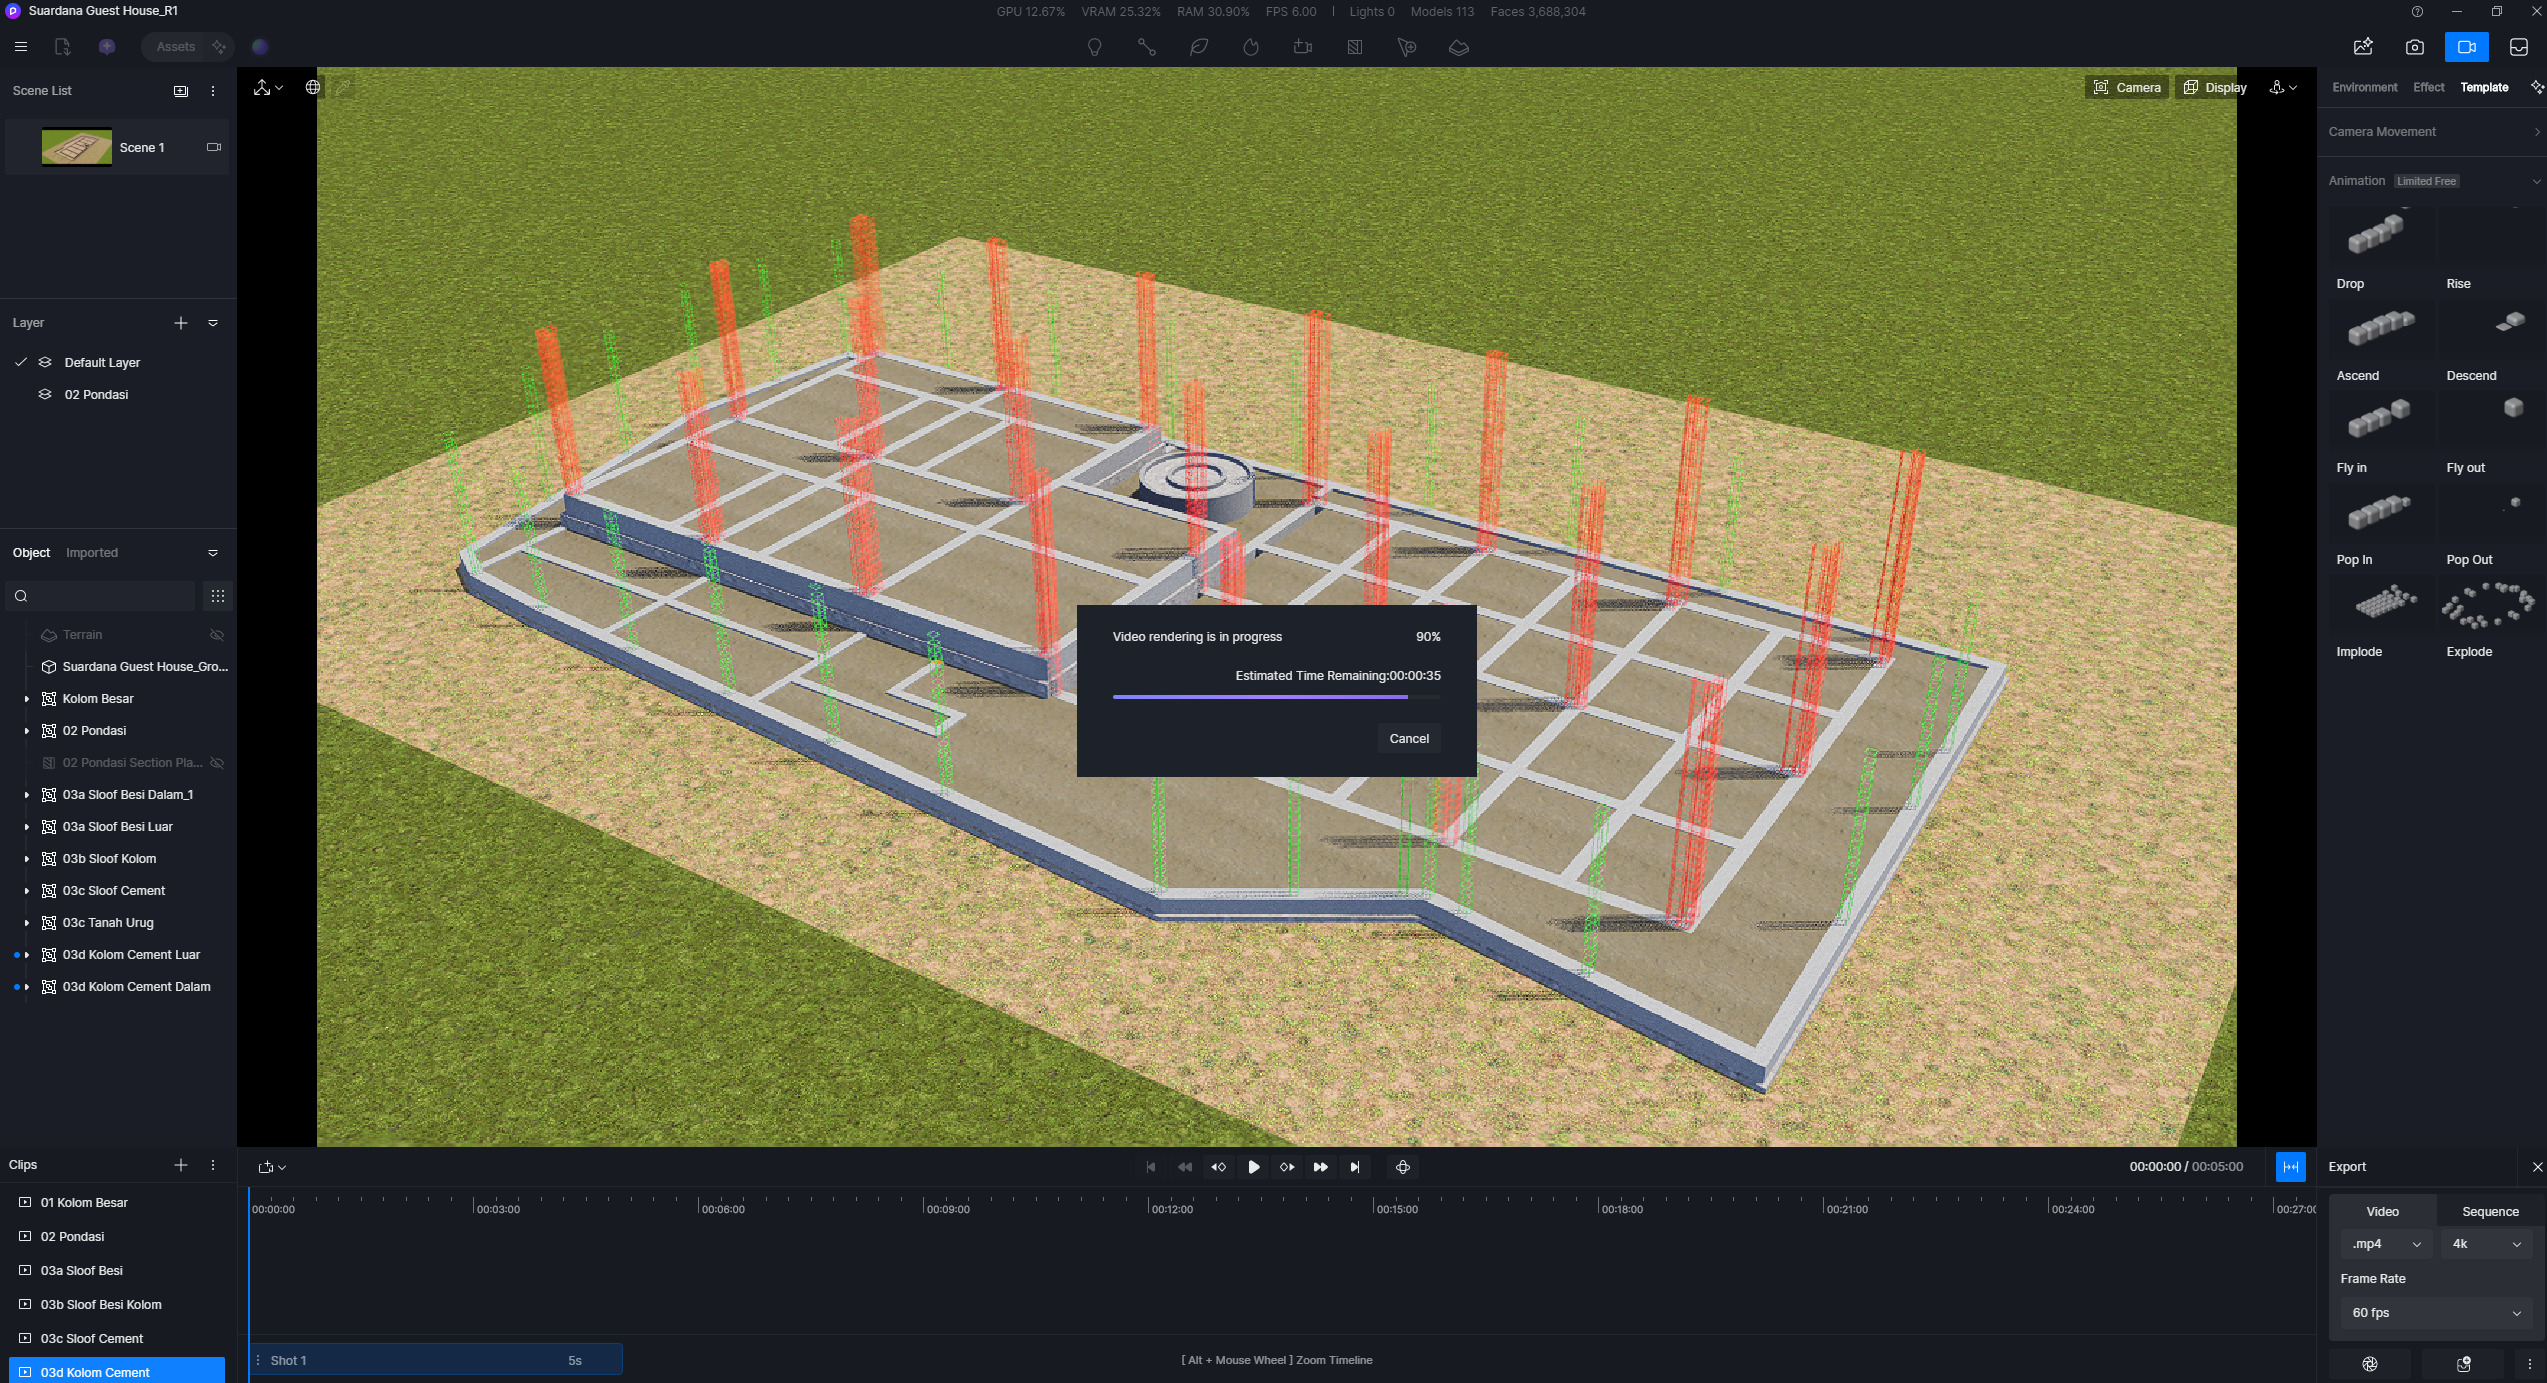Click the add clip plus icon
This screenshot has height=1383, width=2547.
coord(180,1165)
